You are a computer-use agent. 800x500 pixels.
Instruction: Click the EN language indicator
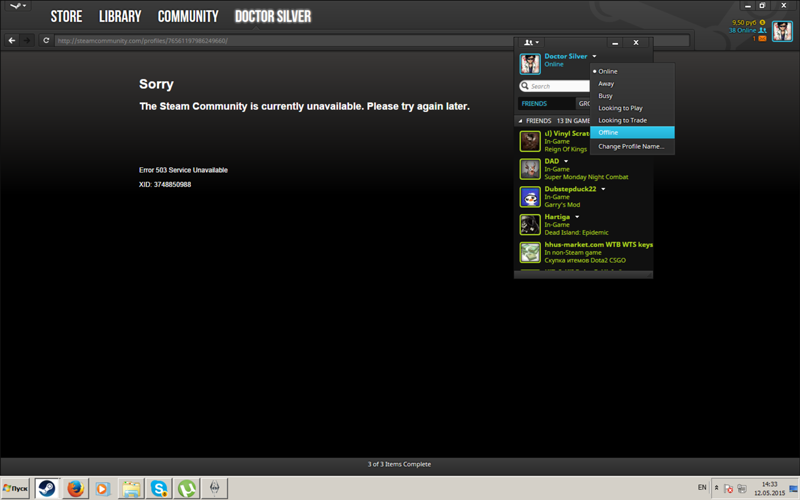(x=702, y=488)
